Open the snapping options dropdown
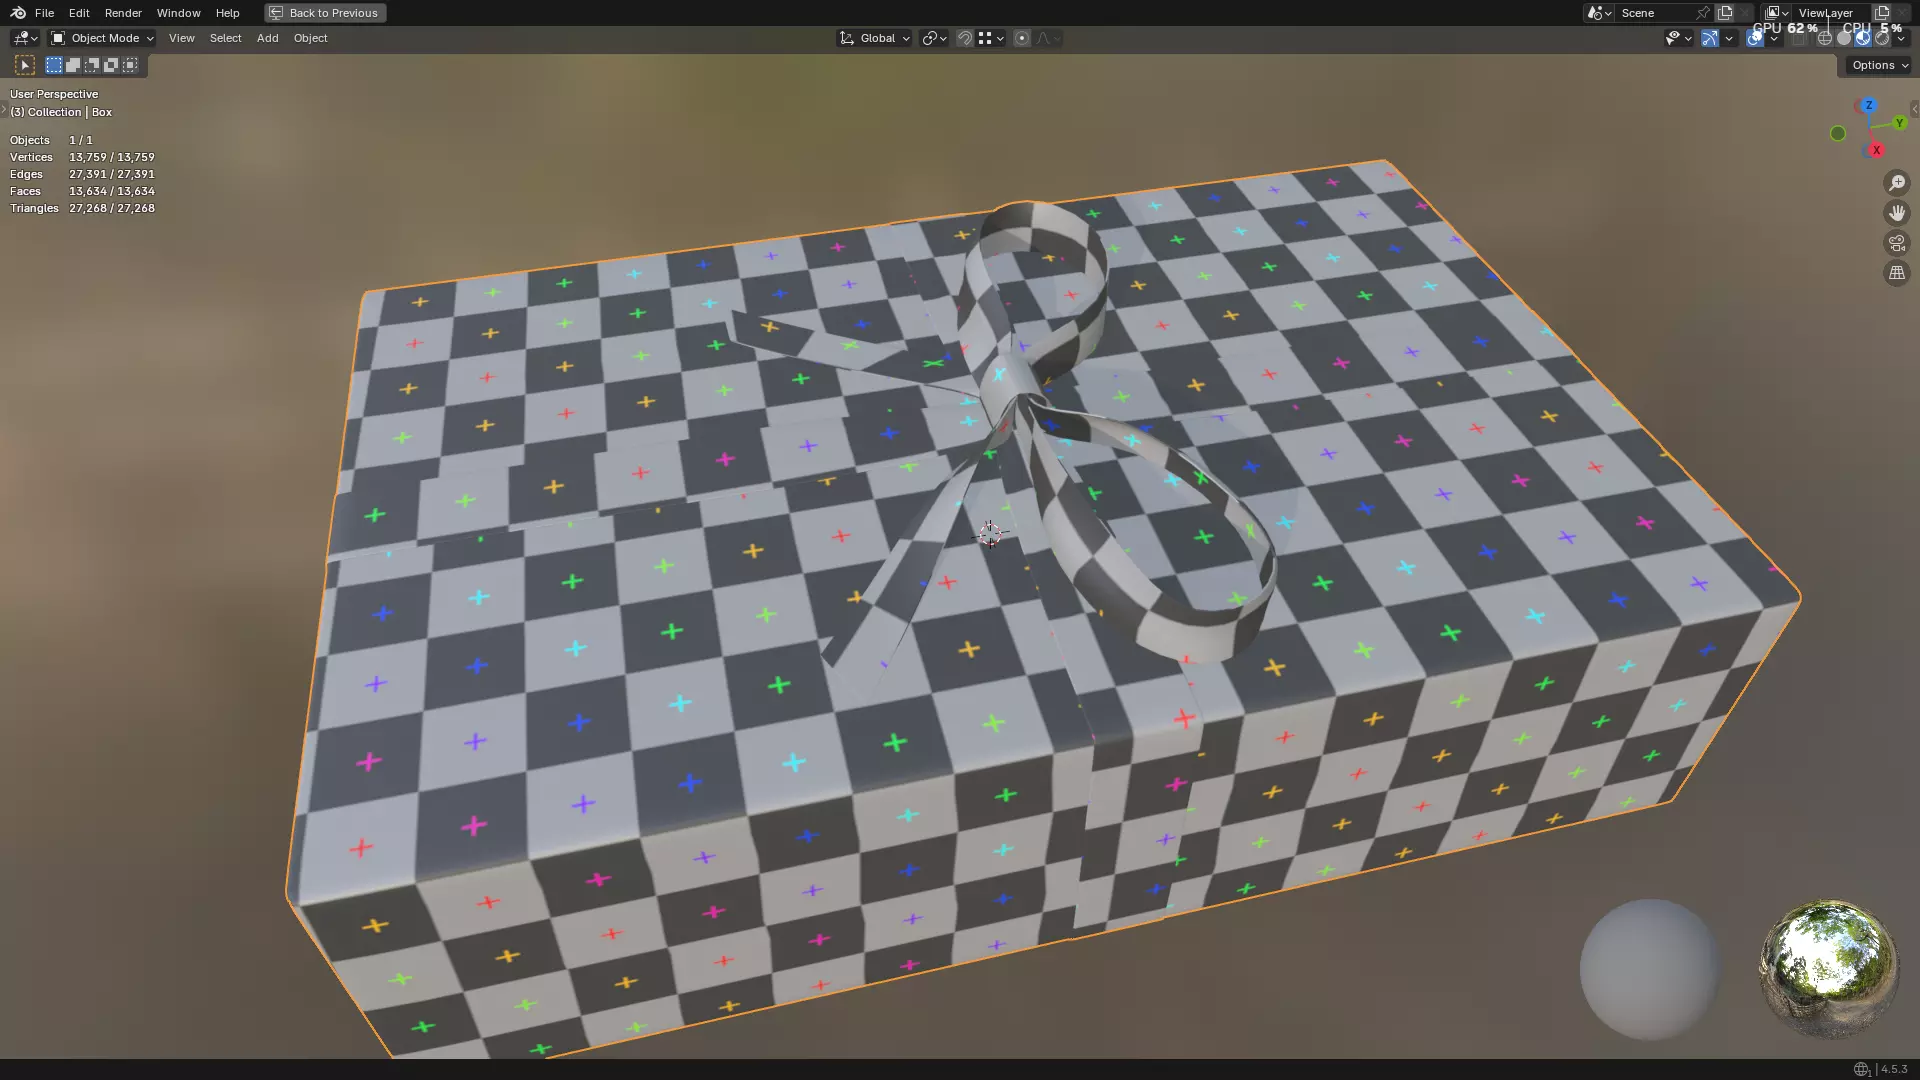Viewport: 1920px width, 1080px height. [991, 38]
